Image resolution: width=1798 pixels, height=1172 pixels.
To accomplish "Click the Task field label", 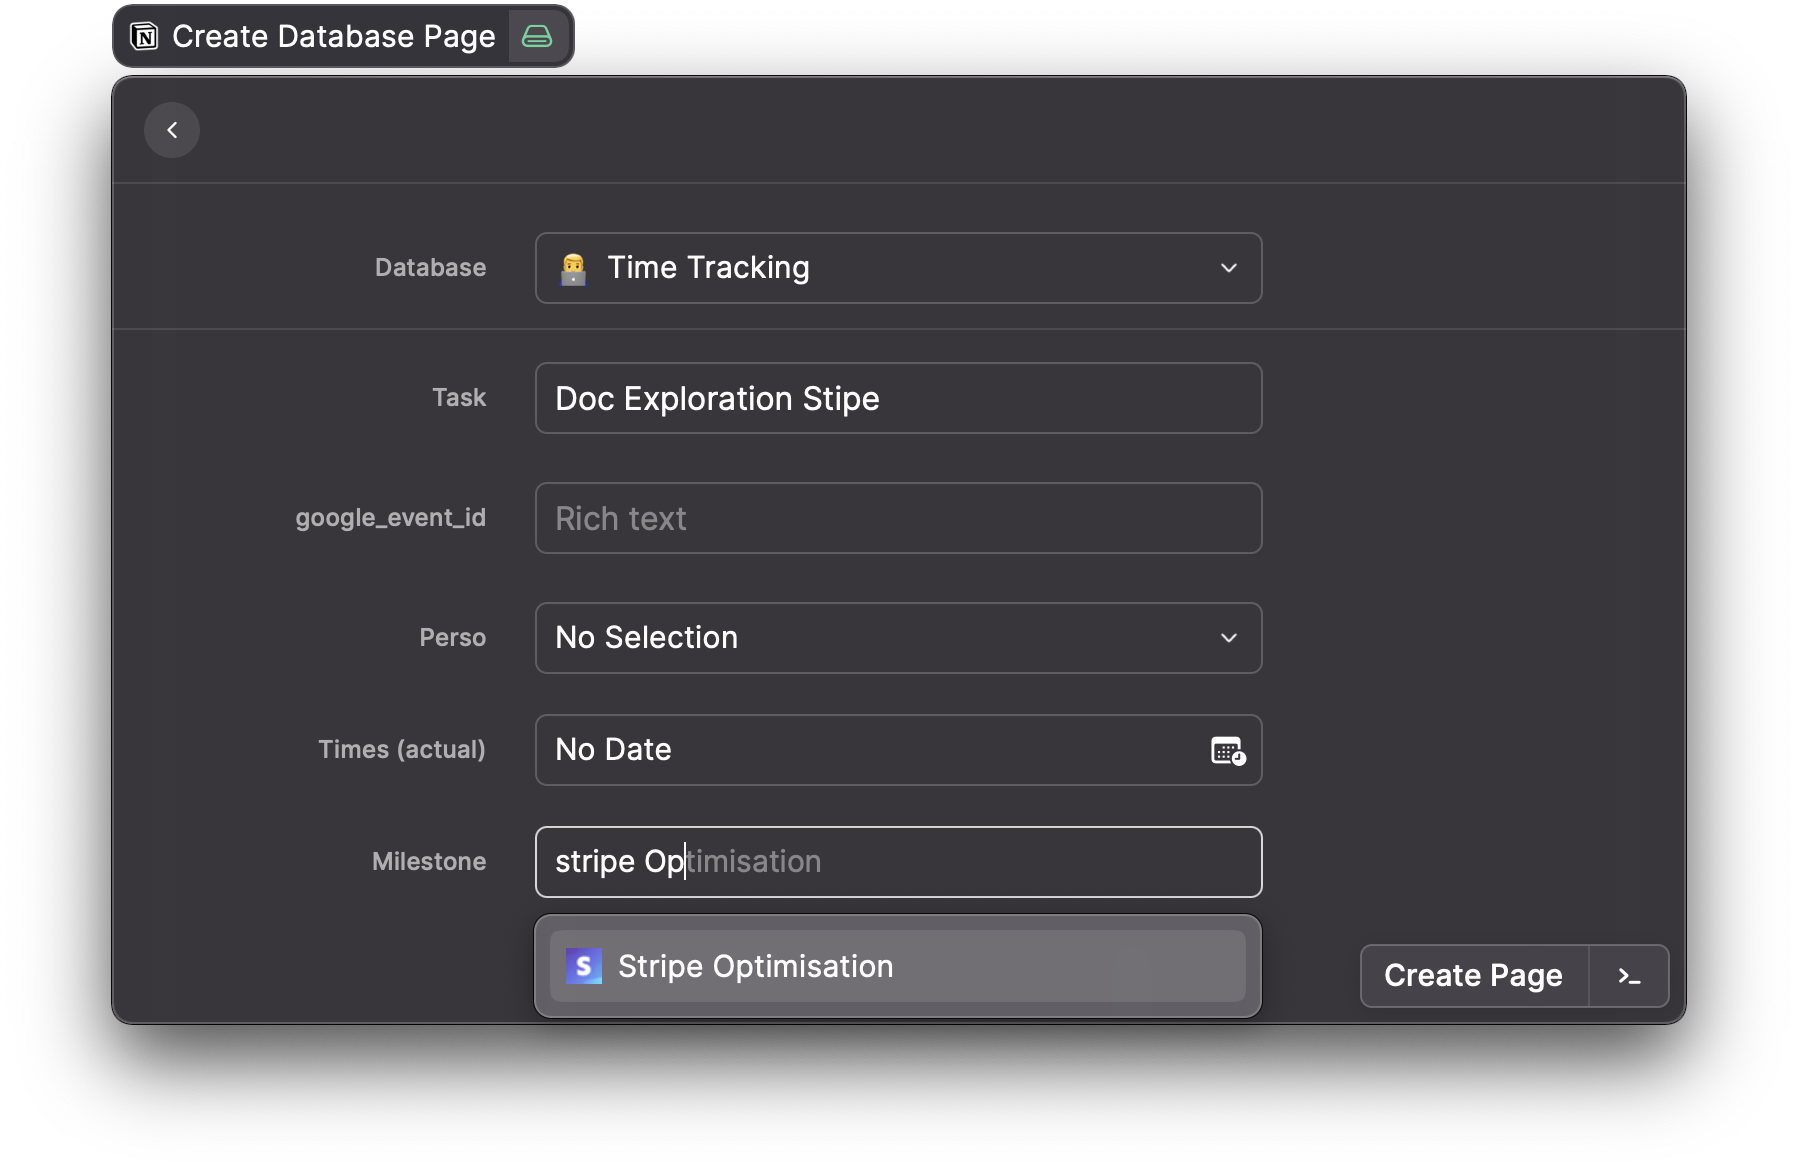I will tap(459, 398).
